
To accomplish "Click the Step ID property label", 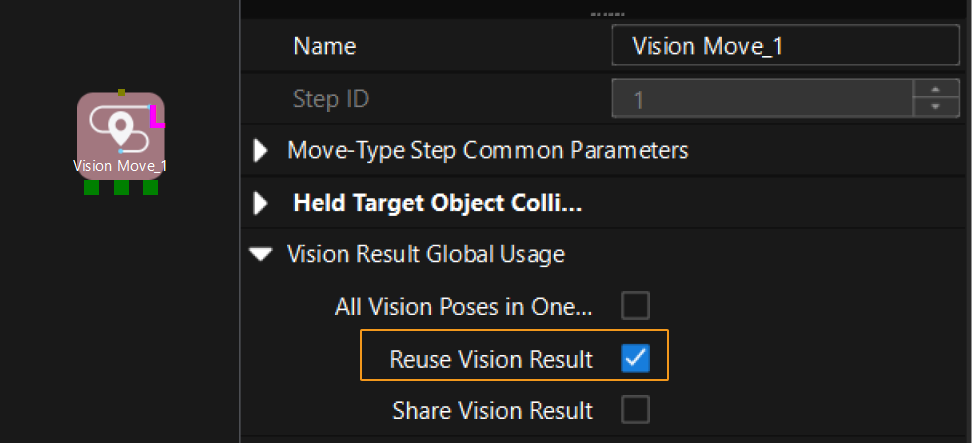I will tap(331, 99).
